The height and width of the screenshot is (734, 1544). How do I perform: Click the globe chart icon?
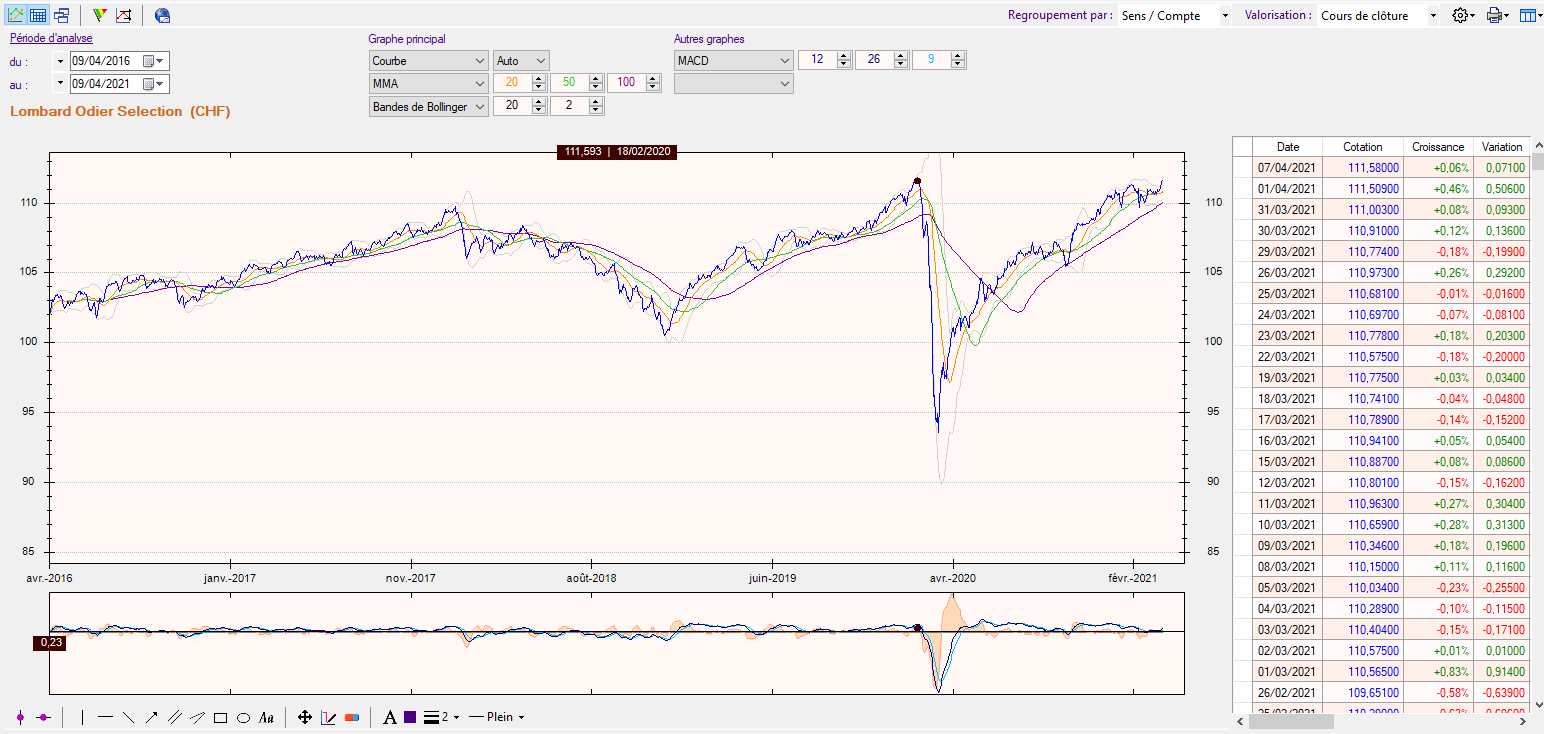(162, 15)
